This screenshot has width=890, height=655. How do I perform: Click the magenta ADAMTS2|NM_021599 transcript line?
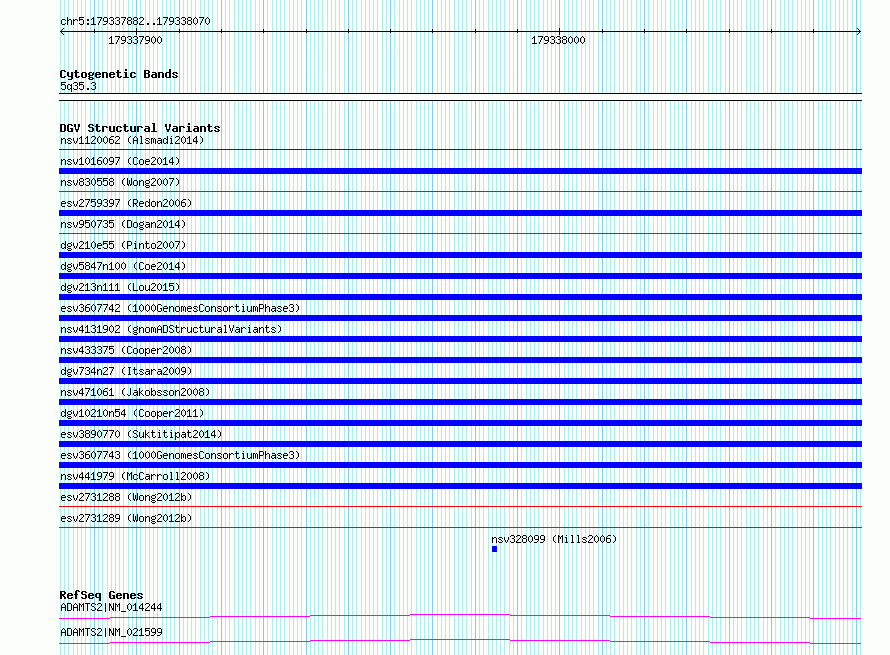pos(460,641)
